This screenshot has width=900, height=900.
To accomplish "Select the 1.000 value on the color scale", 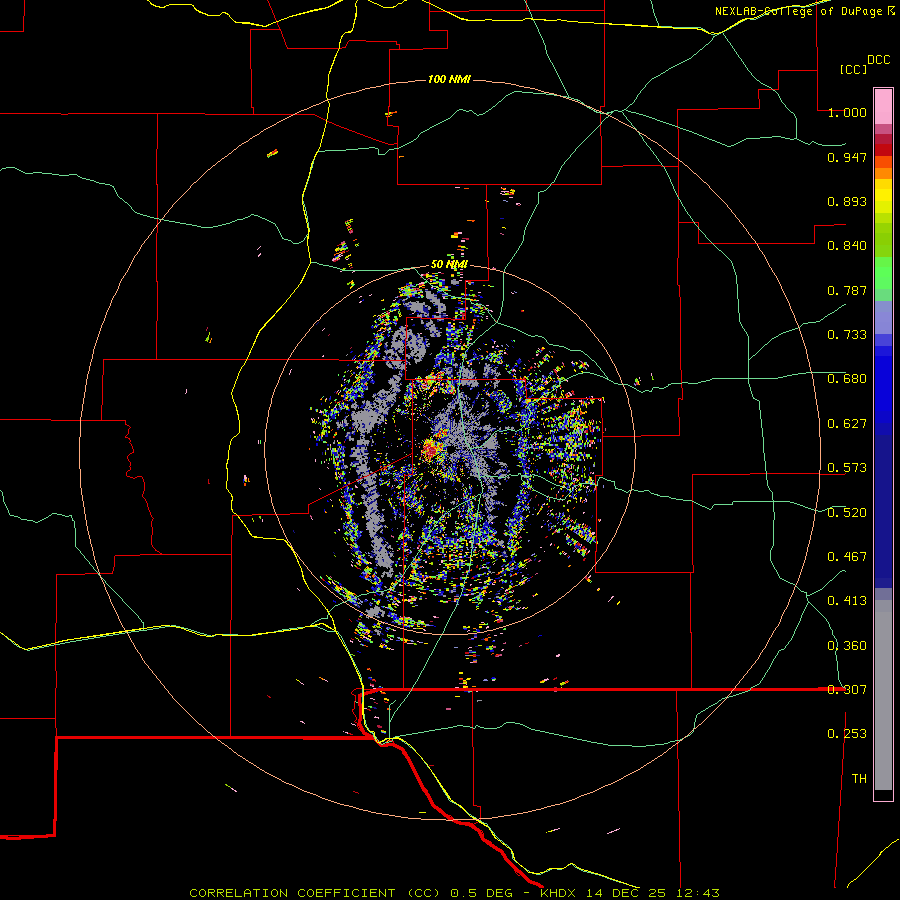I will tap(847, 112).
